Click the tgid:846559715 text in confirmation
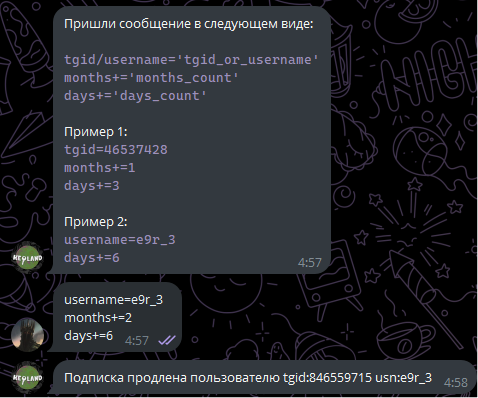The image size is (478, 398). tap(327, 378)
